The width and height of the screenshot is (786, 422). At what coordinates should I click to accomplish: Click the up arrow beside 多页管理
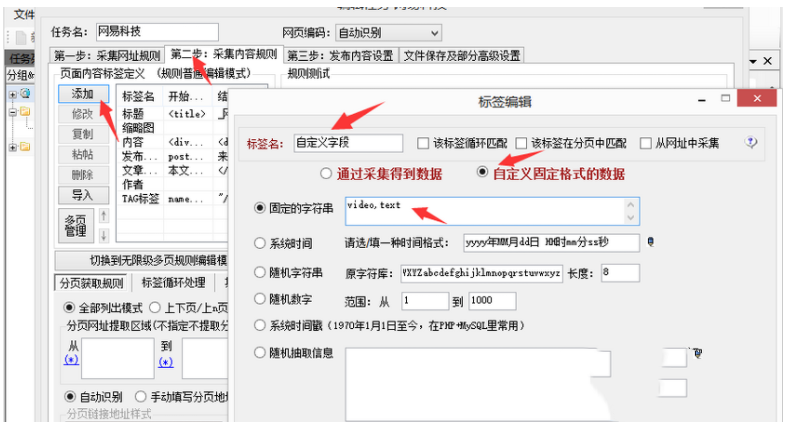click(x=102, y=216)
